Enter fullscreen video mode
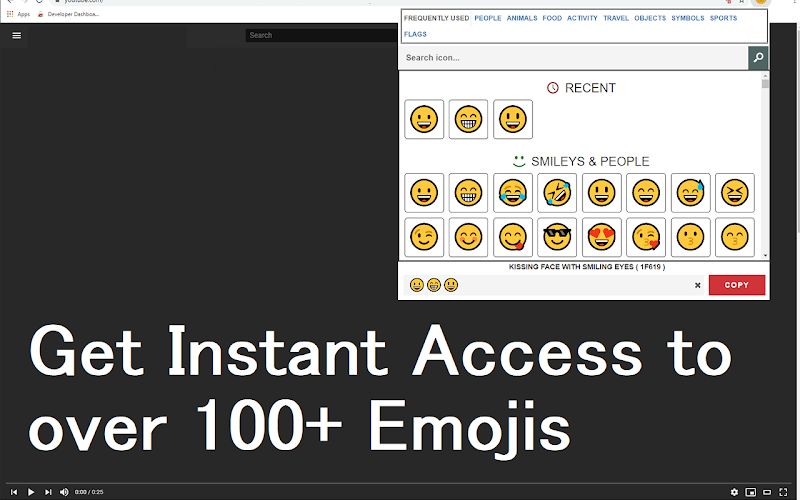 coord(783,492)
